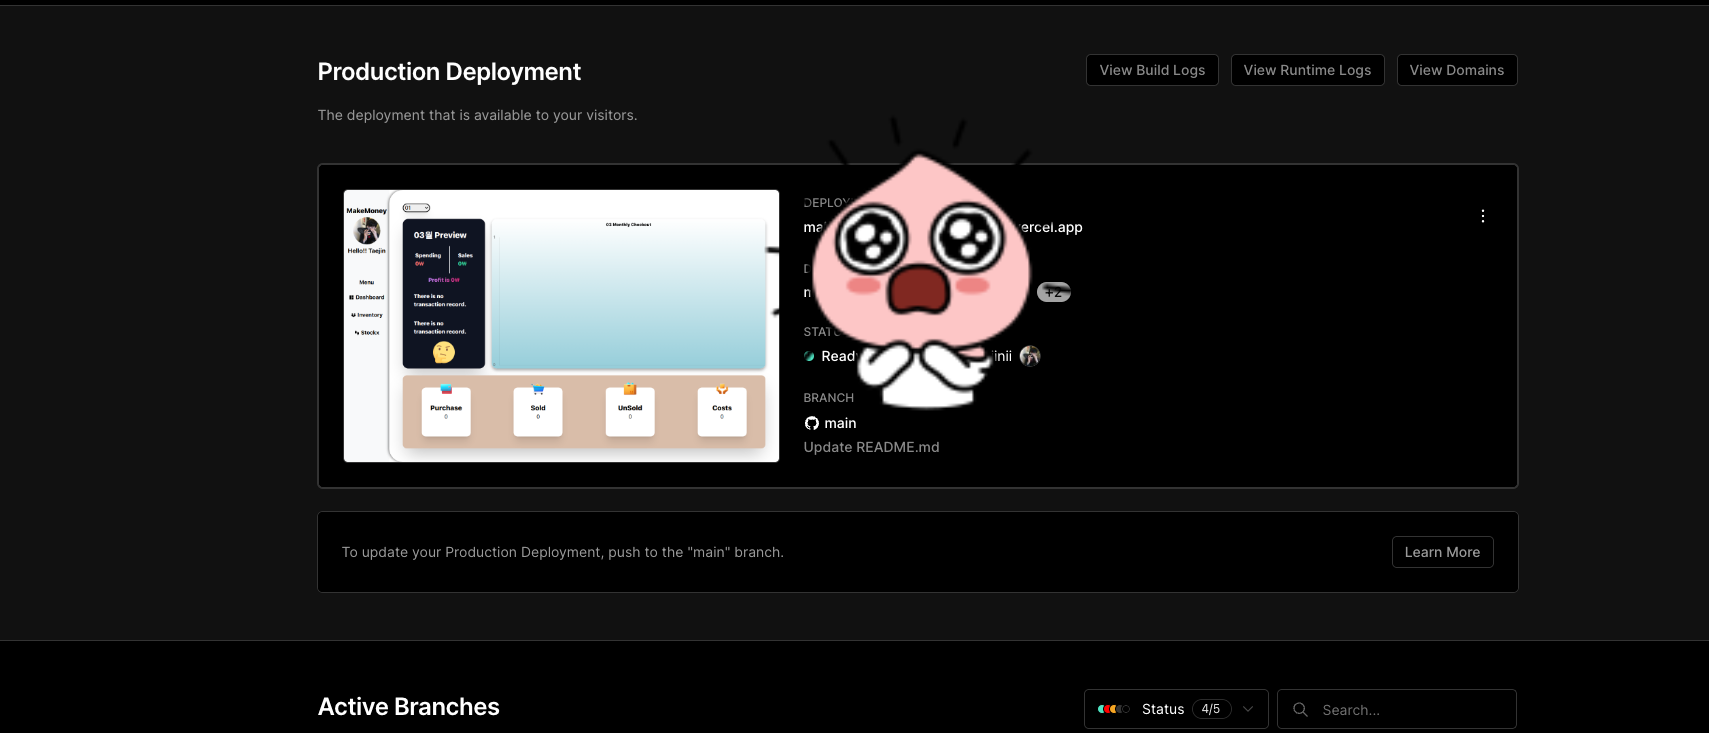1709x733 pixels.
Task: Click the +2 additional domains badge
Action: (x=1054, y=292)
